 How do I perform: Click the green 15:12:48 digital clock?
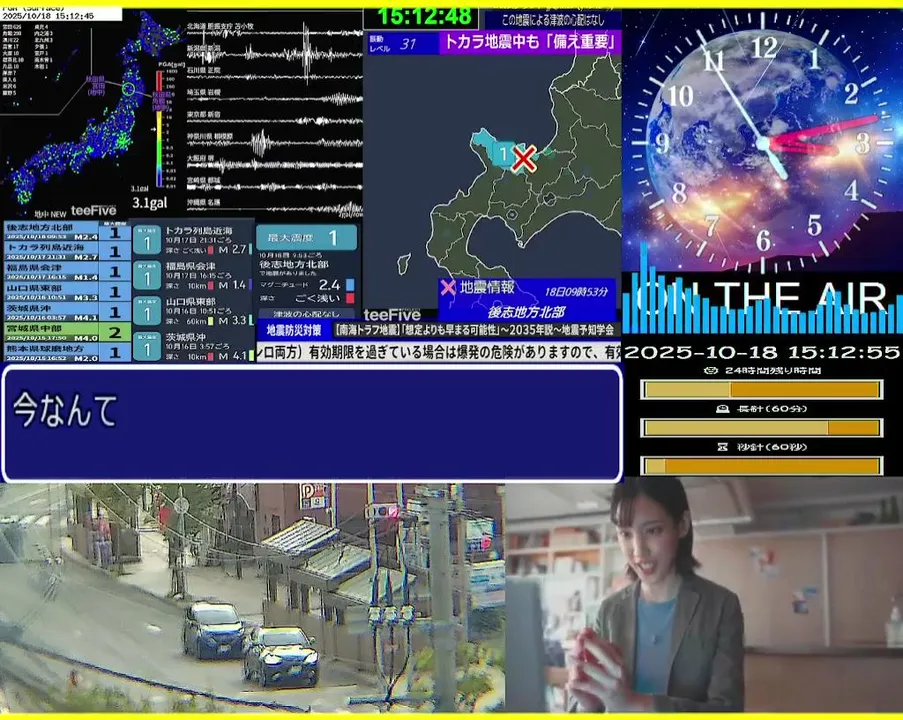[x=424, y=17]
